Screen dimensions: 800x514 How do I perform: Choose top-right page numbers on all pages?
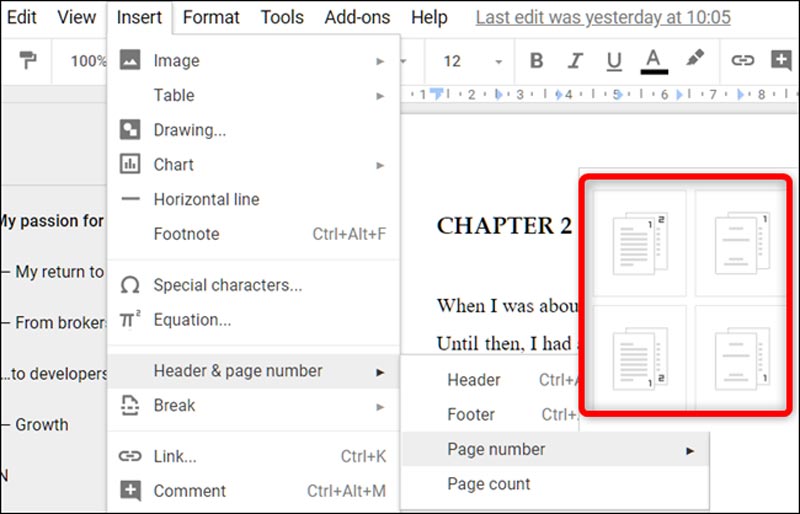click(x=640, y=243)
